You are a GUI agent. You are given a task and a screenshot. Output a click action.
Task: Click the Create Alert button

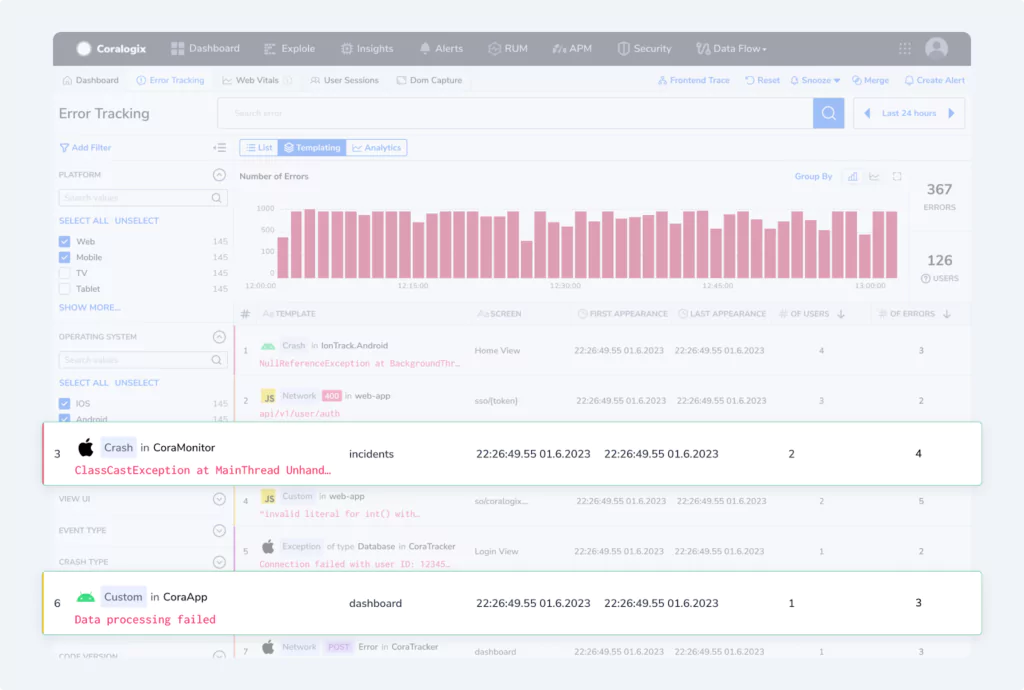[x=934, y=80]
